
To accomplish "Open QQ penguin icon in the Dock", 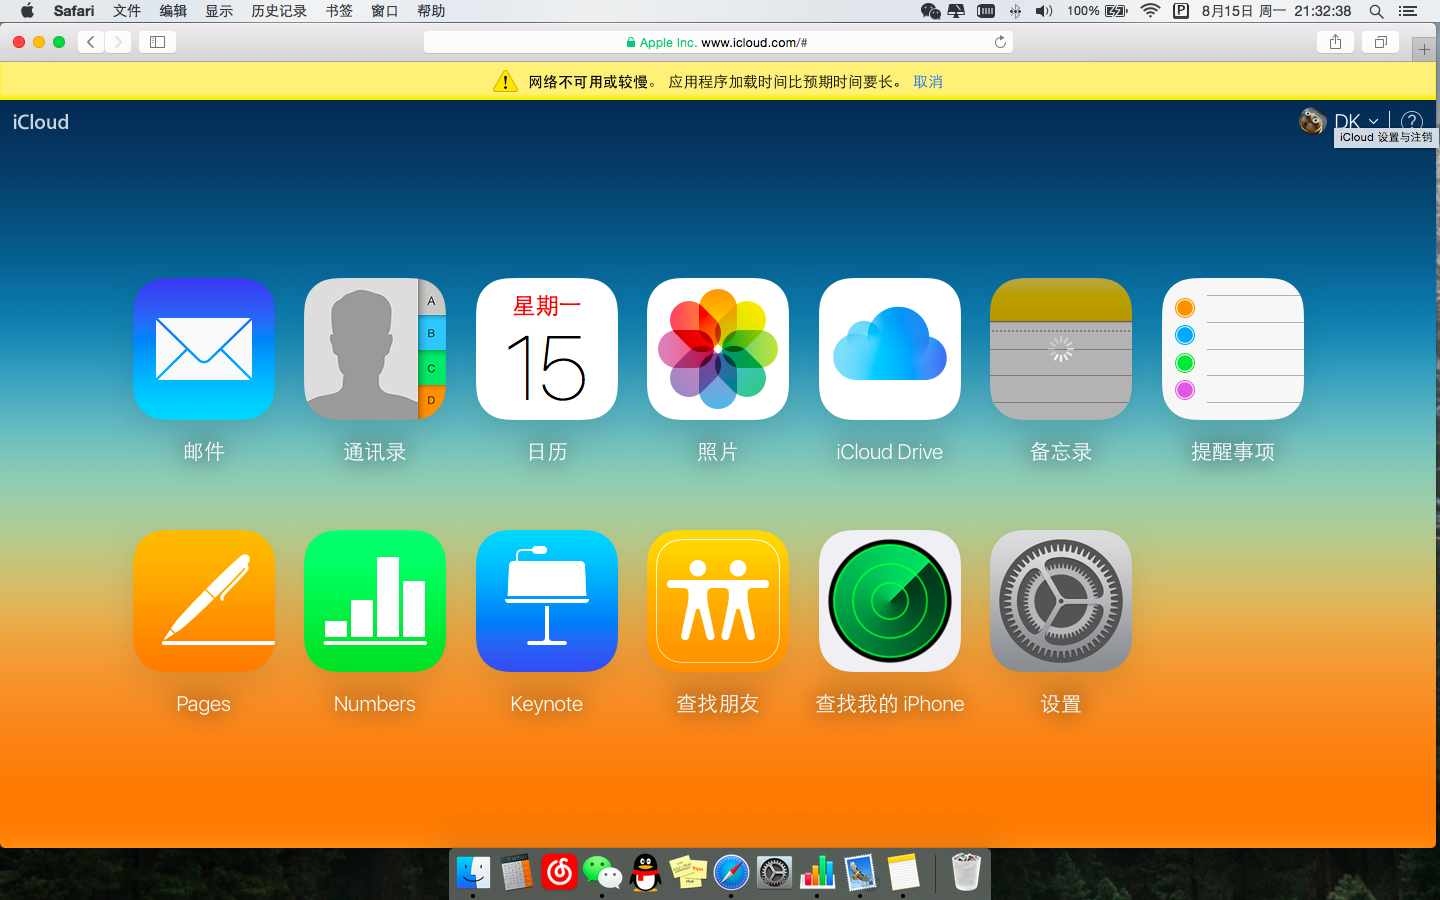I will (x=646, y=872).
